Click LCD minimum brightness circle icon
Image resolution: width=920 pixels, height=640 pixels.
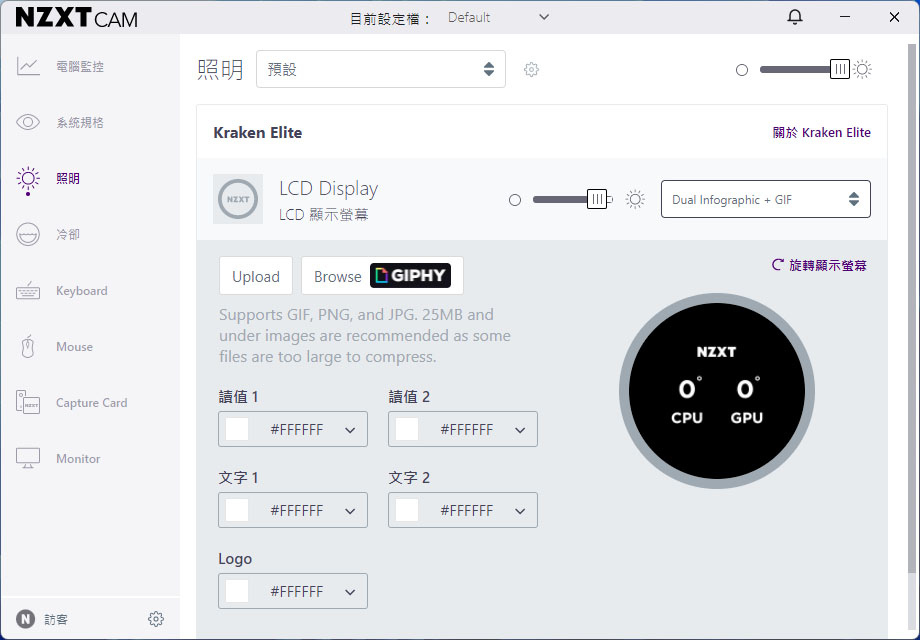(515, 200)
